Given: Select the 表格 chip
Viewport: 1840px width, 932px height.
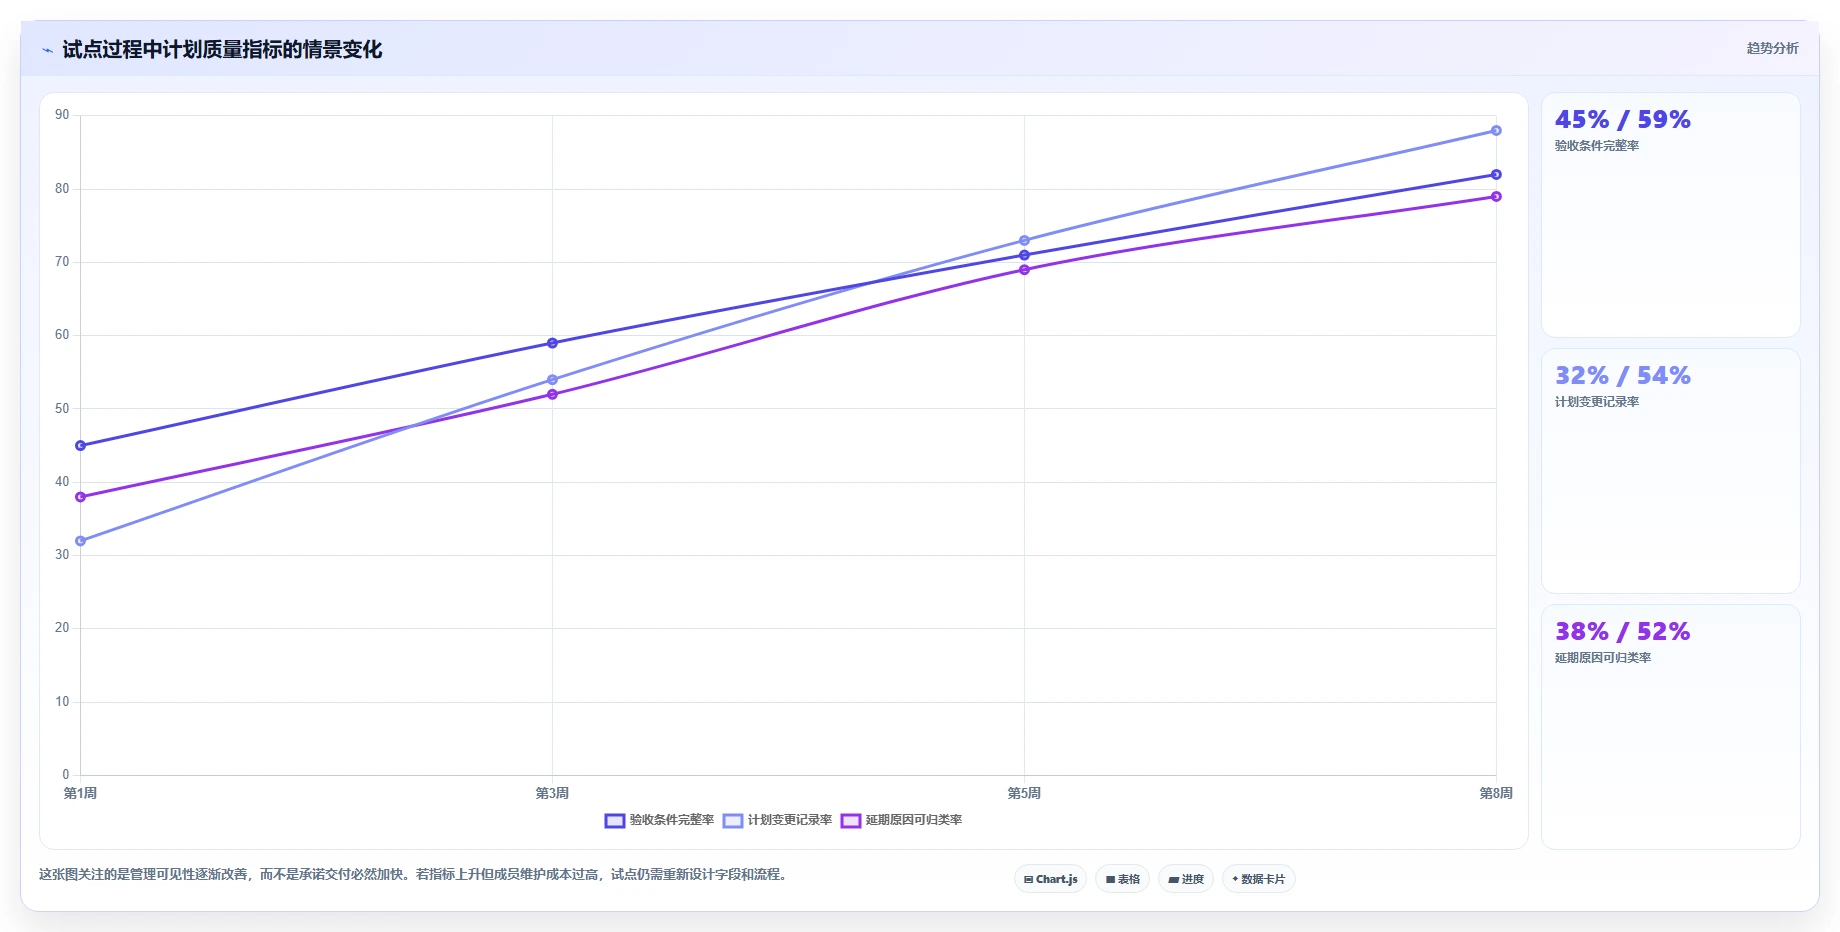Looking at the screenshot, I should (1122, 879).
